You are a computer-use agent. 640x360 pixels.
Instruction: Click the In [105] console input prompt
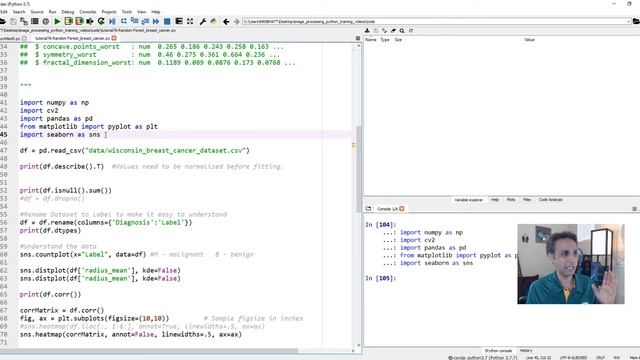(380, 278)
